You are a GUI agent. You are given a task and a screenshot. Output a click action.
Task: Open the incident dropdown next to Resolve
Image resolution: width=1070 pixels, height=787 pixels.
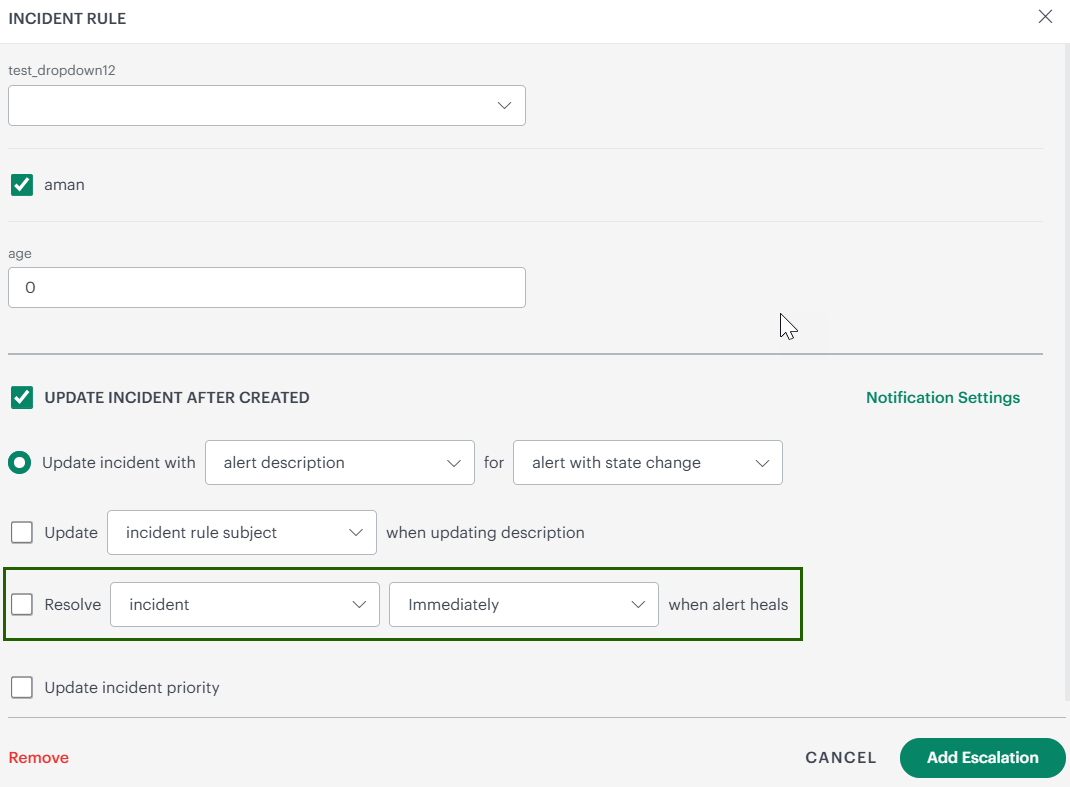coord(244,604)
